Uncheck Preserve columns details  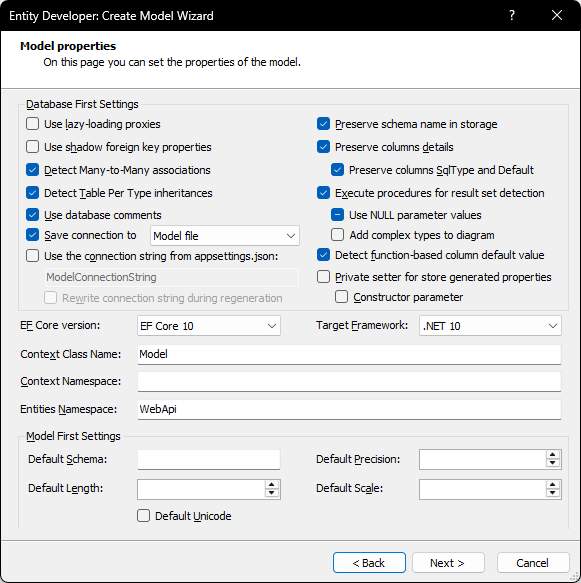[x=323, y=147]
